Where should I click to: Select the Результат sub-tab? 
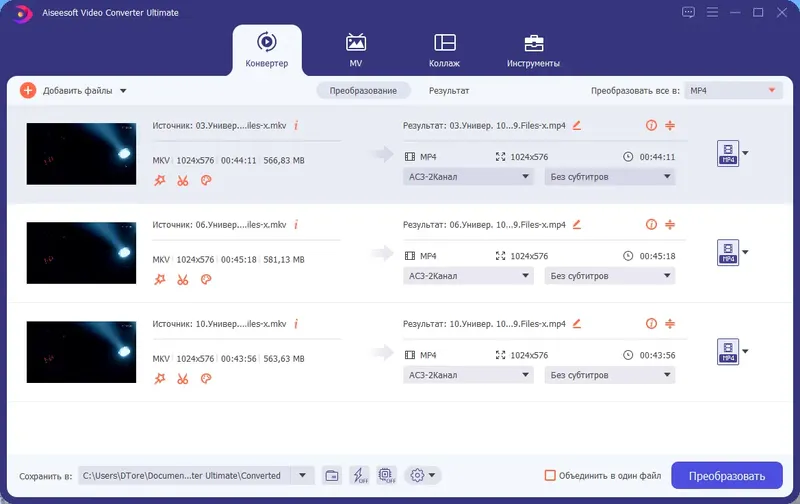pos(449,90)
